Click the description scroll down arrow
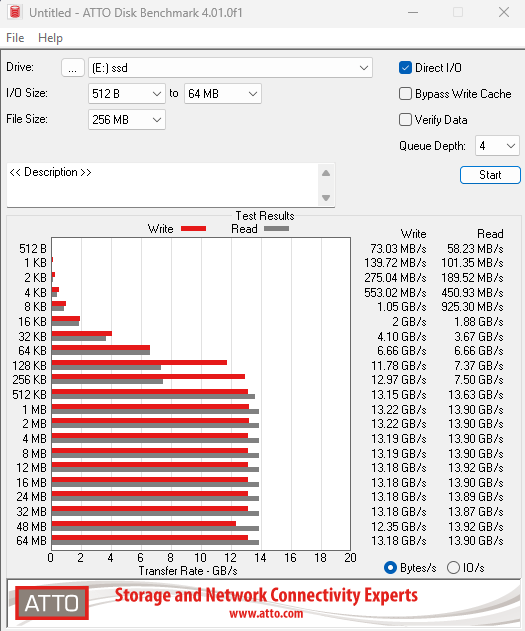The width and height of the screenshot is (525, 631). (x=326, y=198)
